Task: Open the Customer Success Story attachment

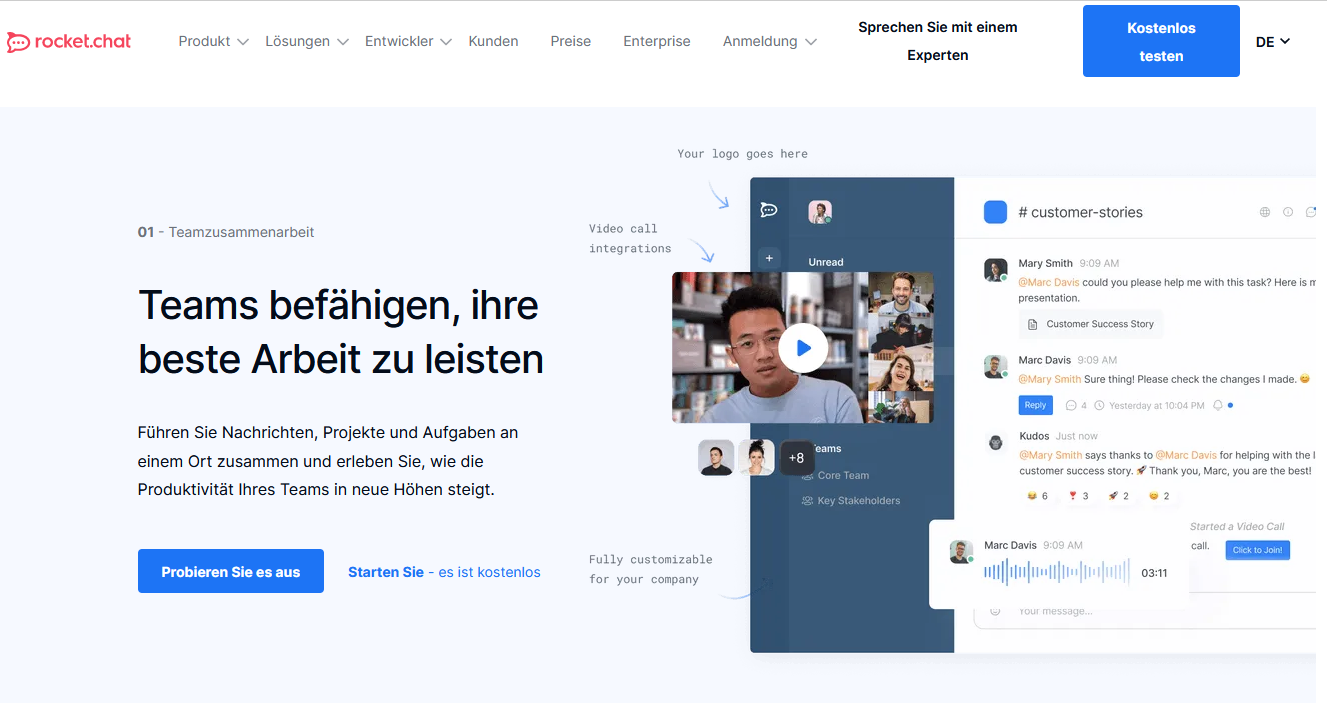Action: (x=1091, y=324)
